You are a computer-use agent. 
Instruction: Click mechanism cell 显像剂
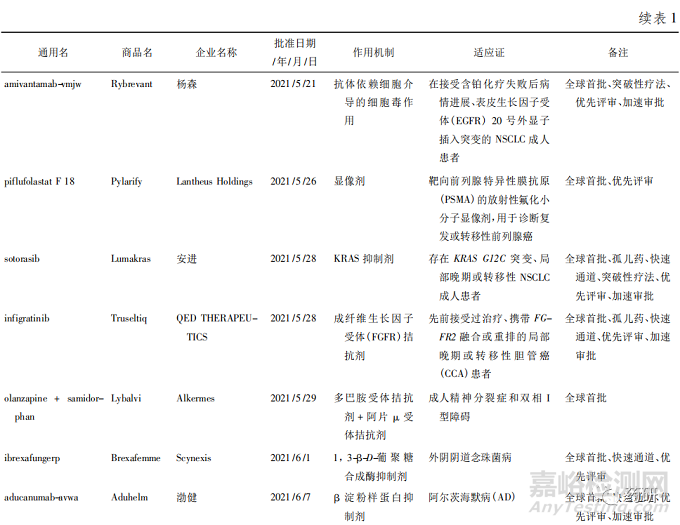349,181
